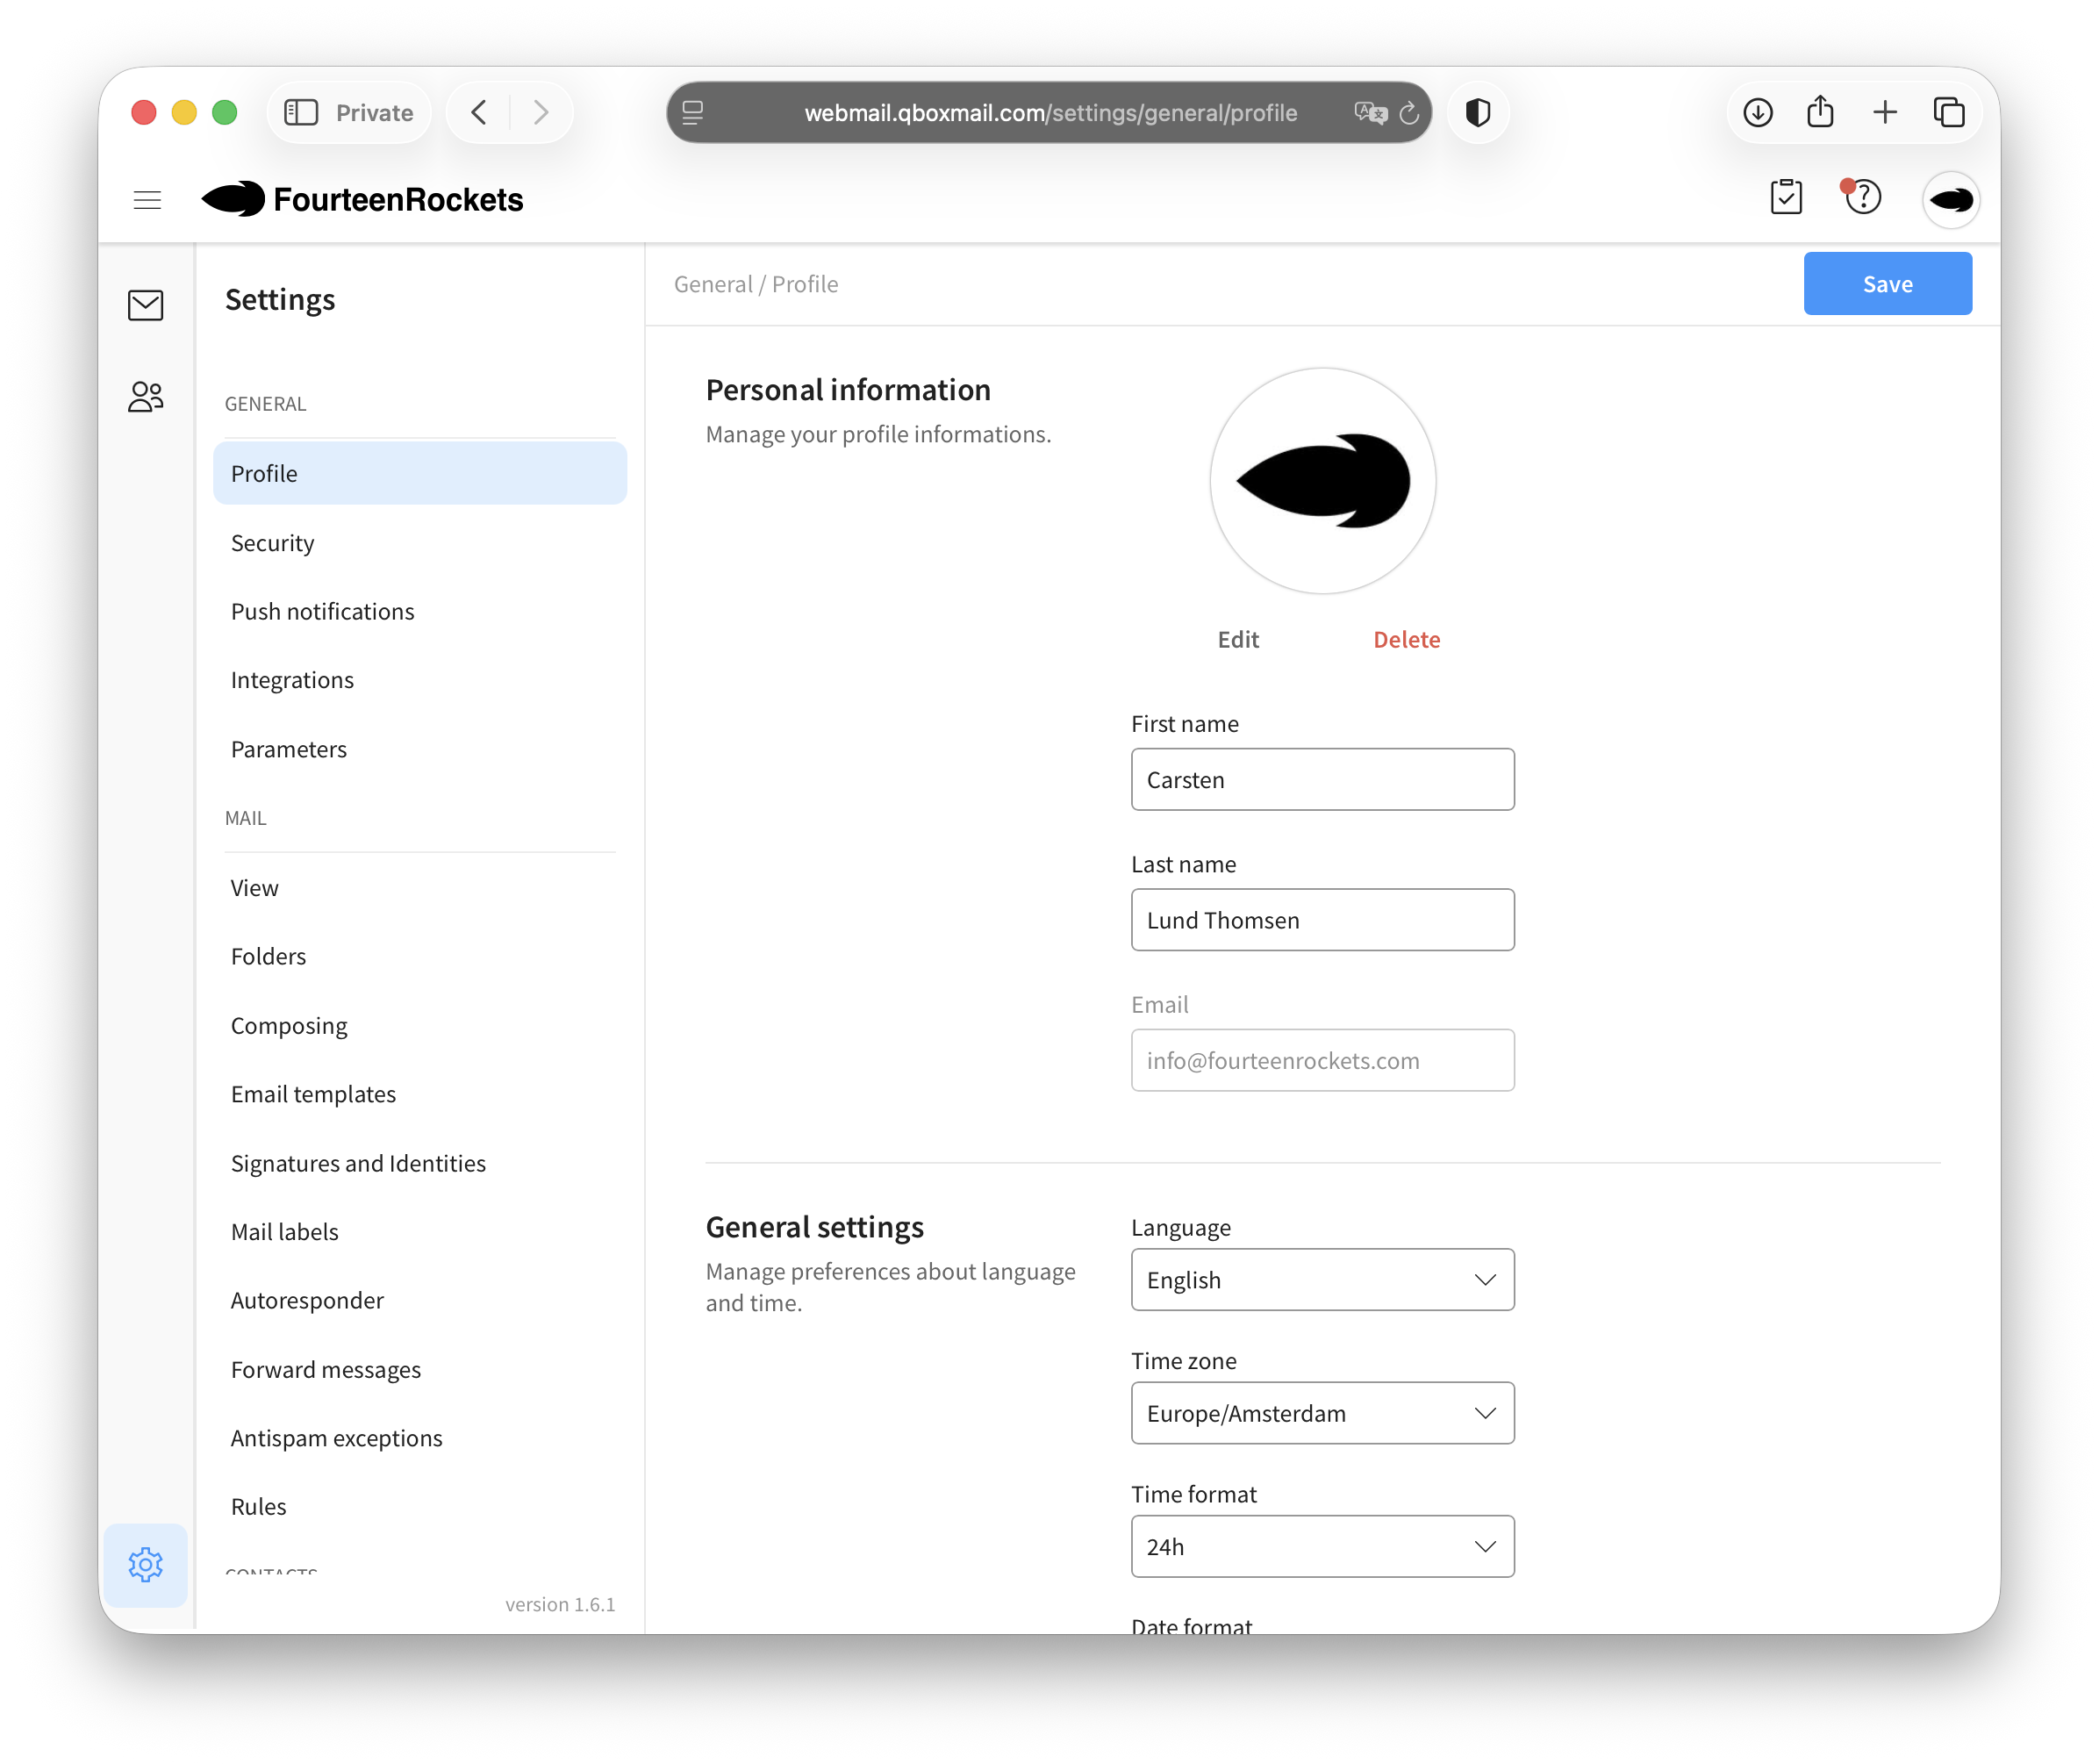Click the share icon

[x=1820, y=111]
